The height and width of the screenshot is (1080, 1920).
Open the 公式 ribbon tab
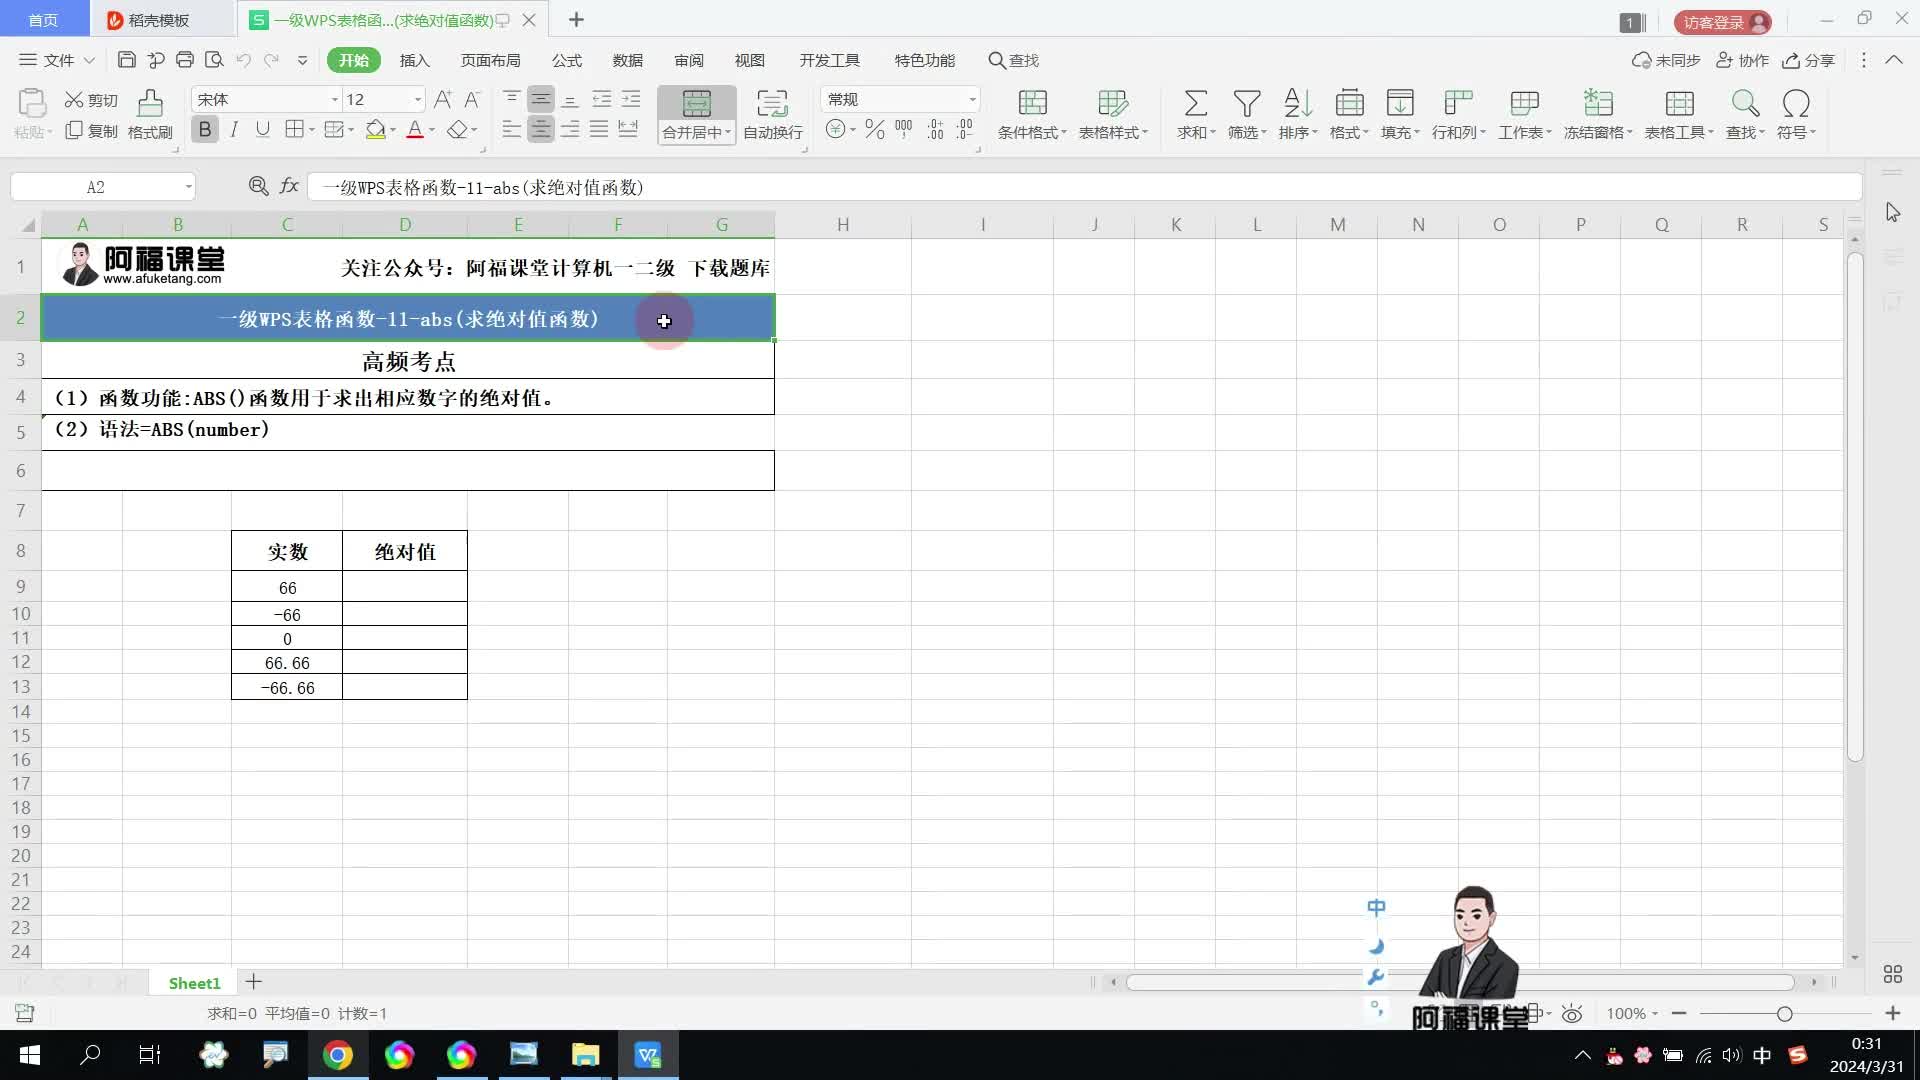pos(566,60)
